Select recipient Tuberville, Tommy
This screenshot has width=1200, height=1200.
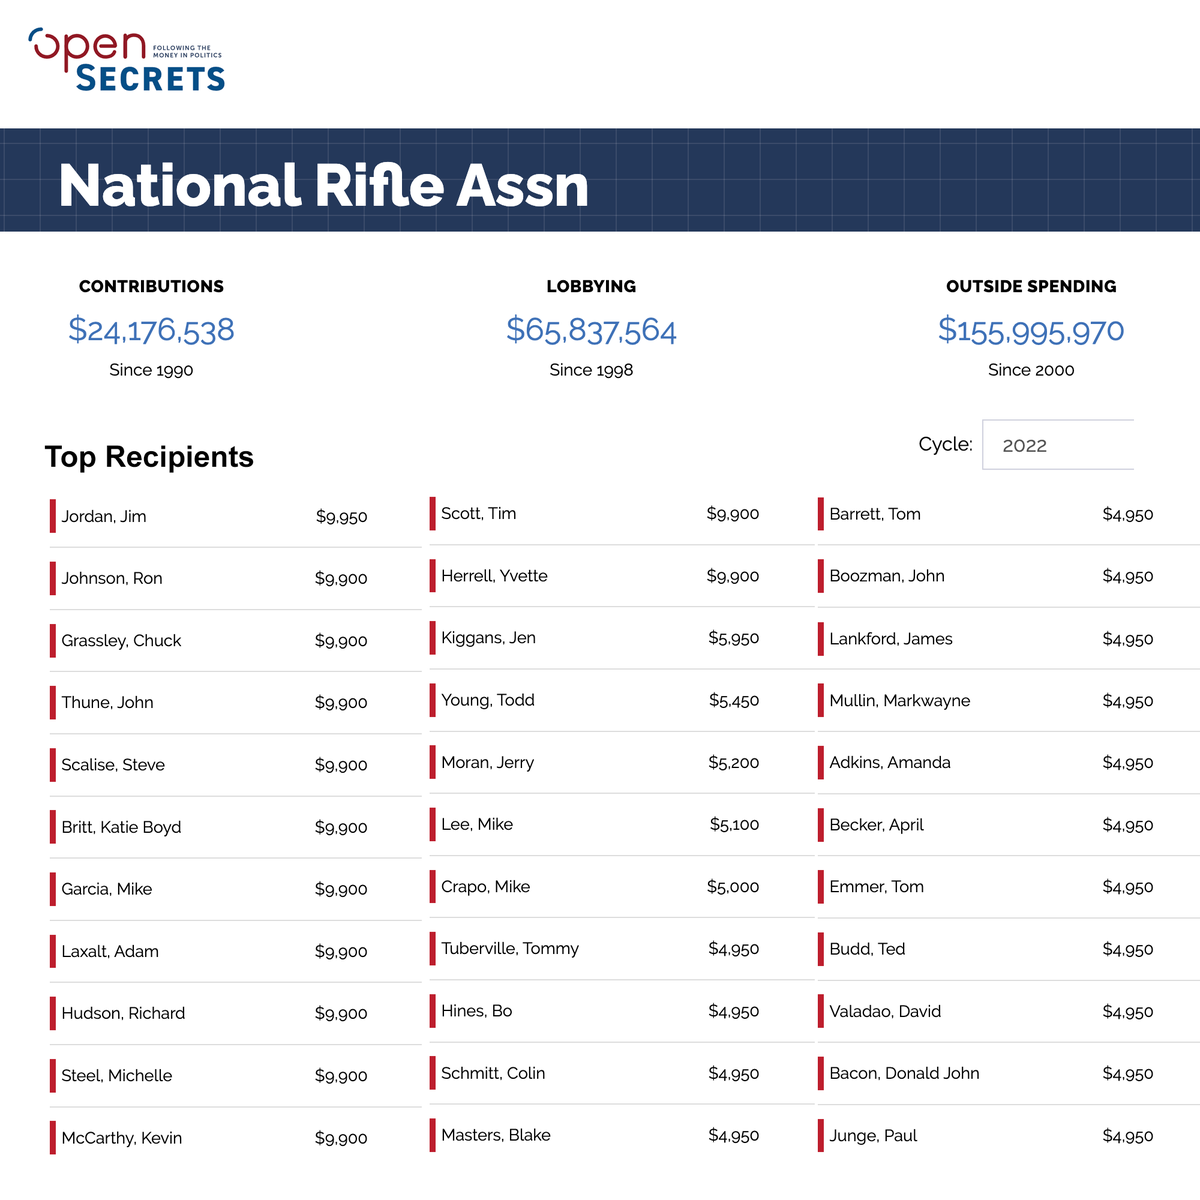click(510, 949)
